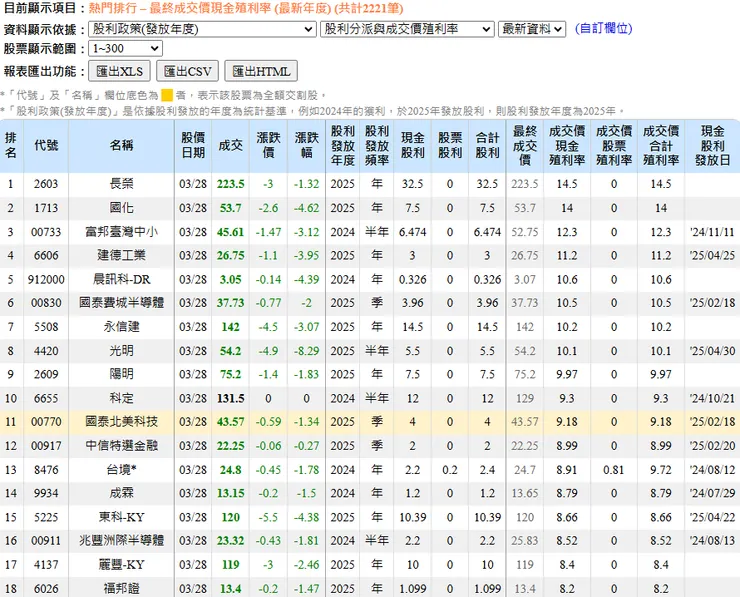
Task: Click stock code 6026
Action: pyautogui.click(x=46, y=589)
